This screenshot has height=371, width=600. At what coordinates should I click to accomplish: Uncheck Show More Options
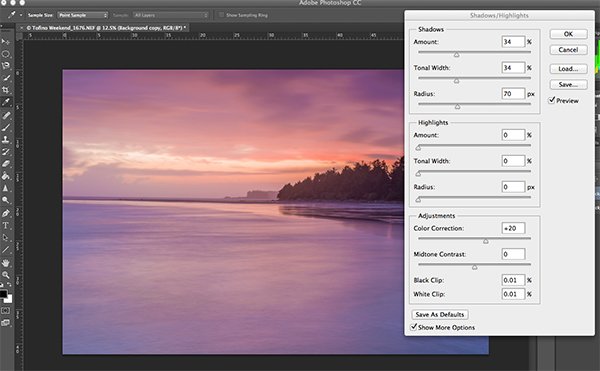(x=414, y=327)
